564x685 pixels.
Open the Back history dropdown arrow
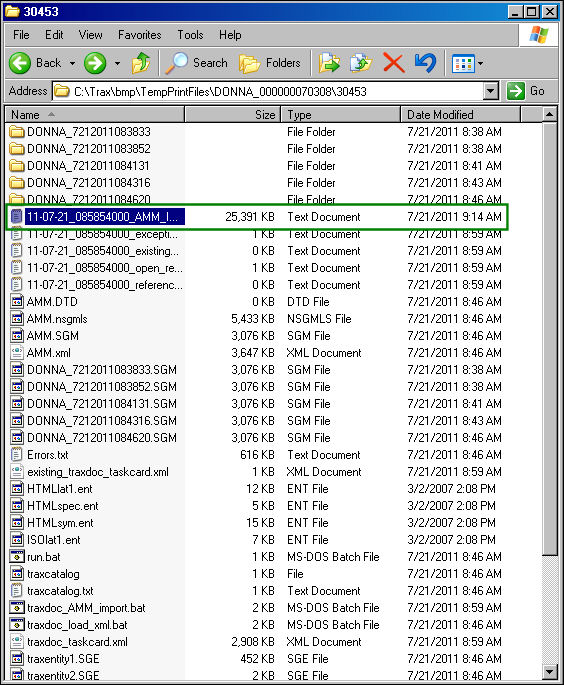73,64
